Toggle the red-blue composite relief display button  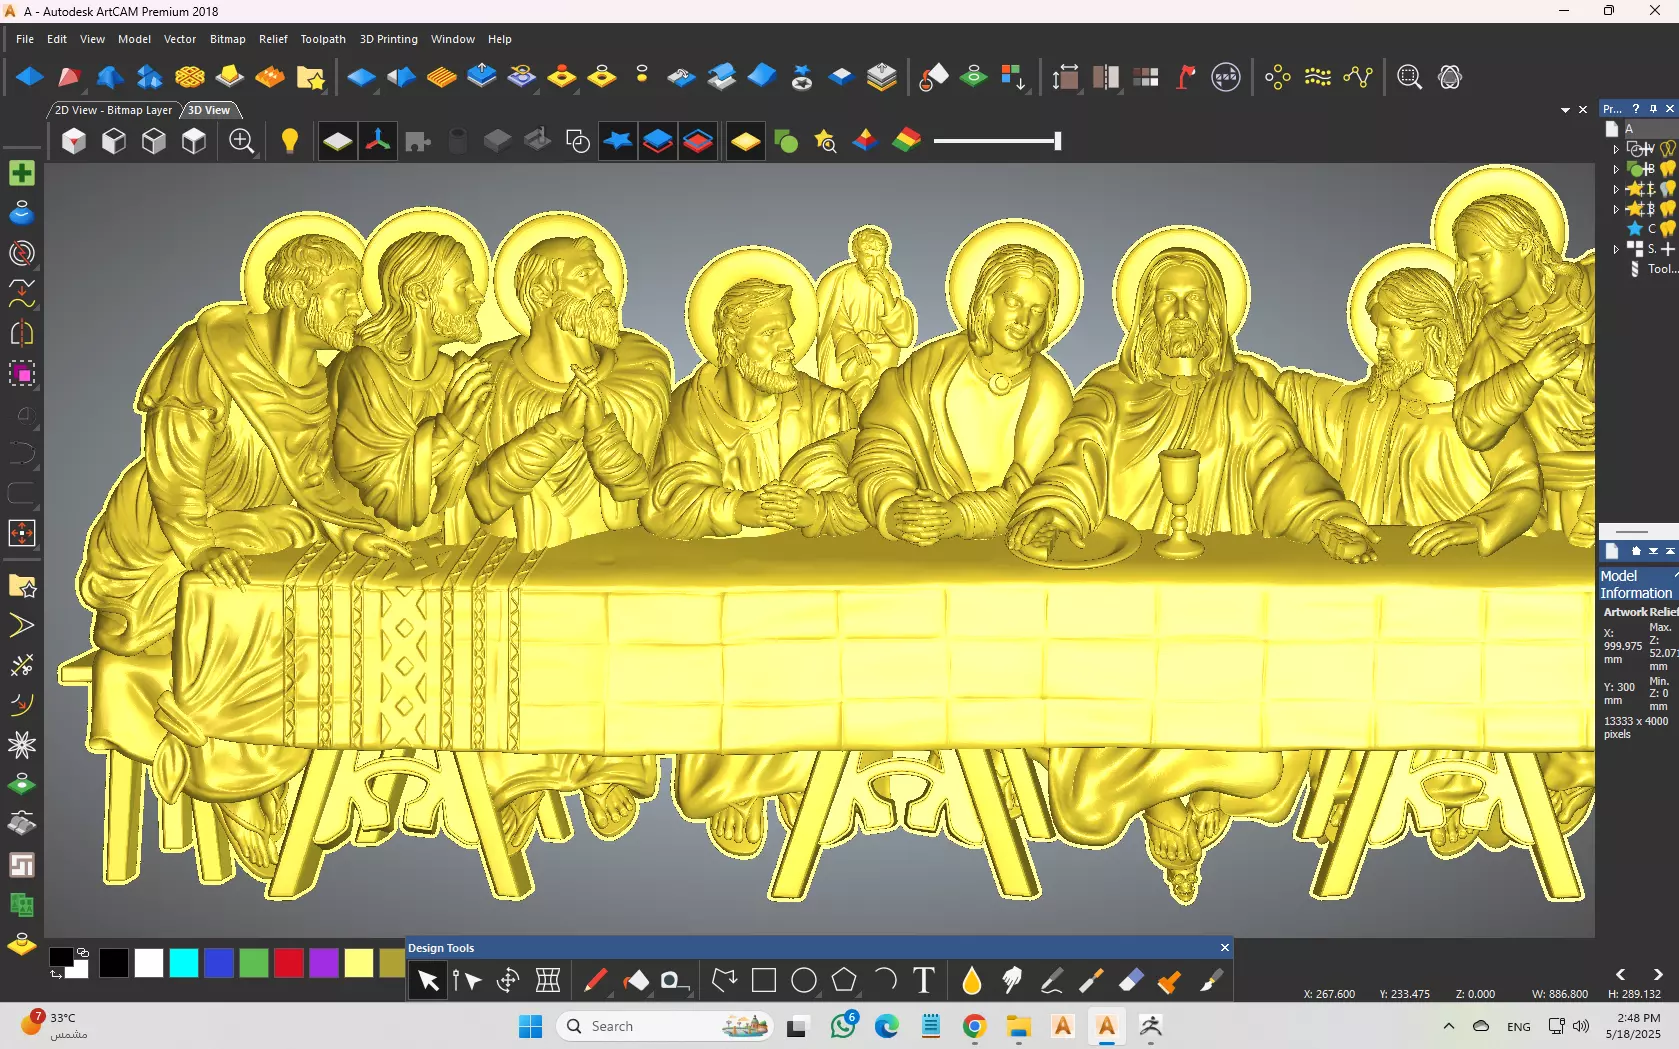pyautogui.click(x=698, y=142)
